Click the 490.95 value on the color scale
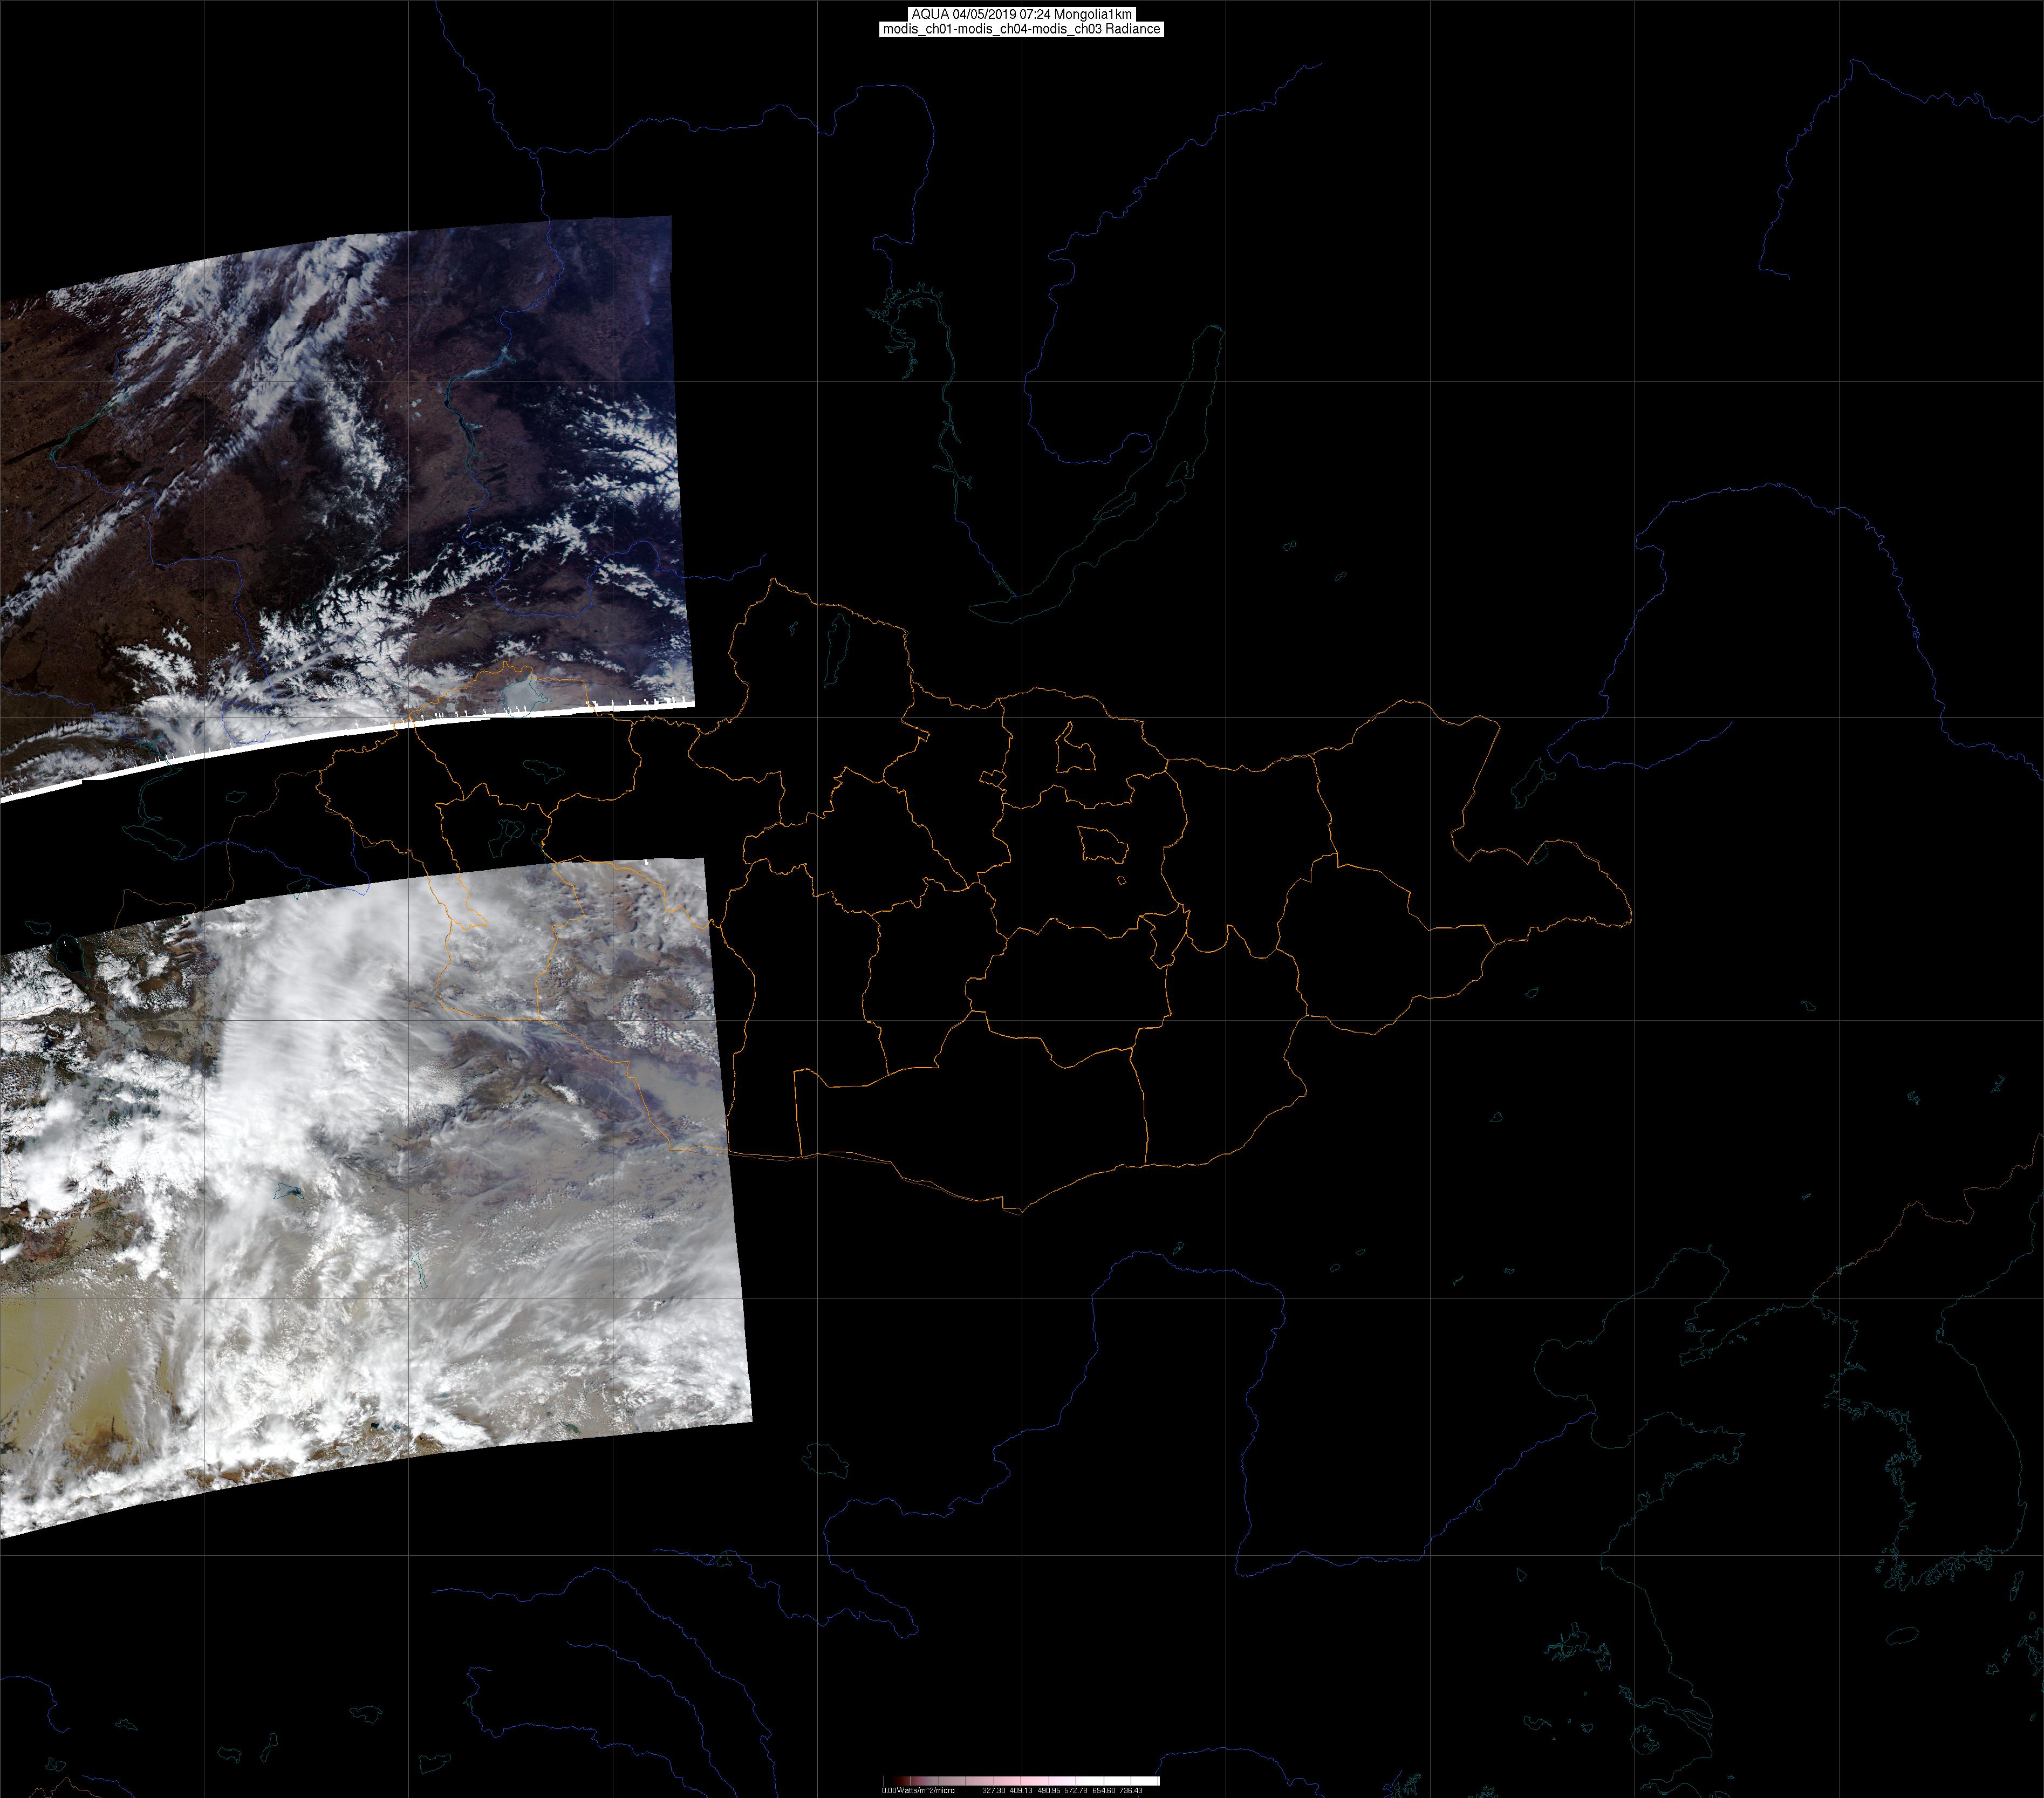 click(1049, 1791)
